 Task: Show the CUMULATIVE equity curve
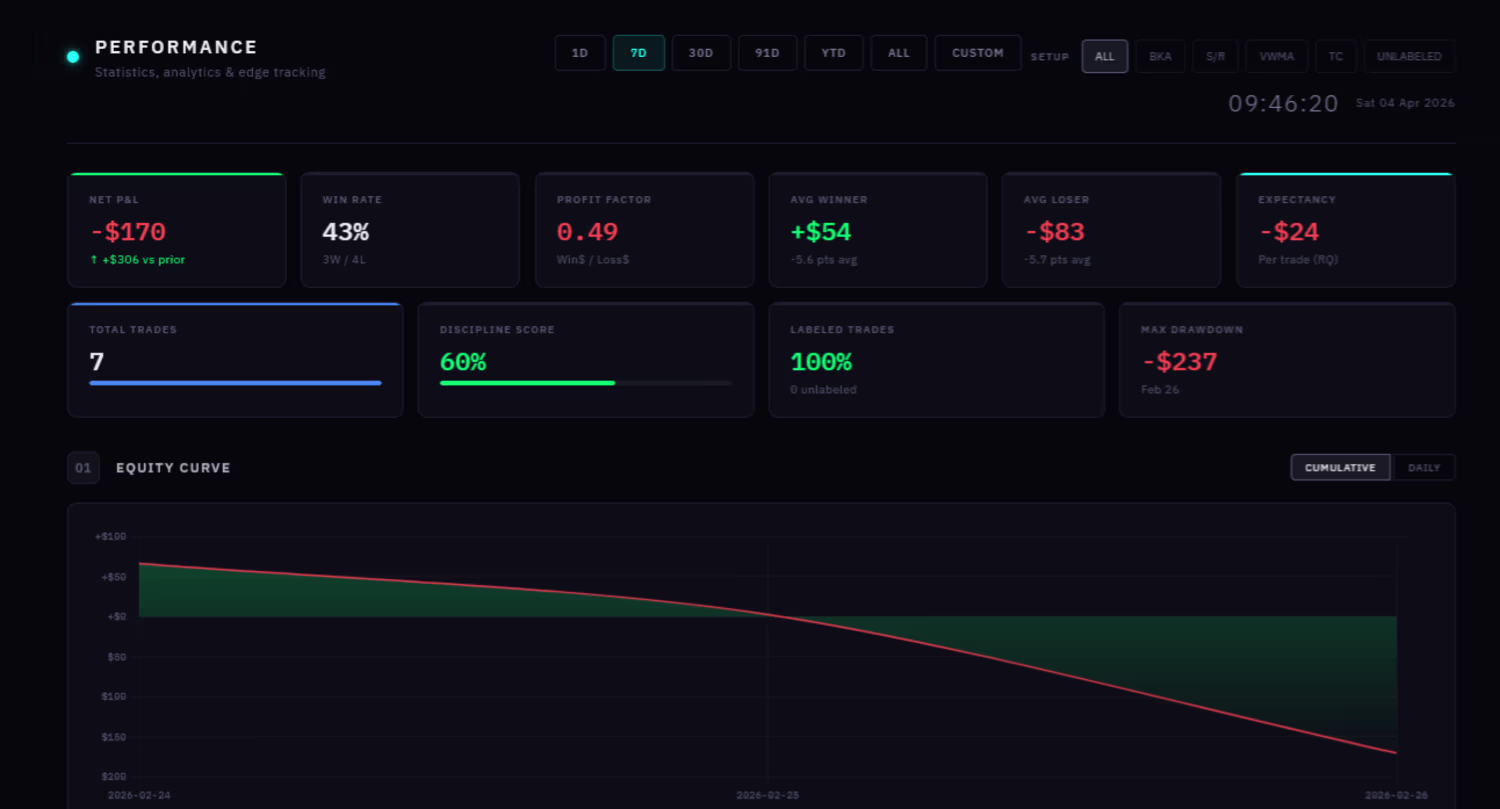(x=1340, y=467)
